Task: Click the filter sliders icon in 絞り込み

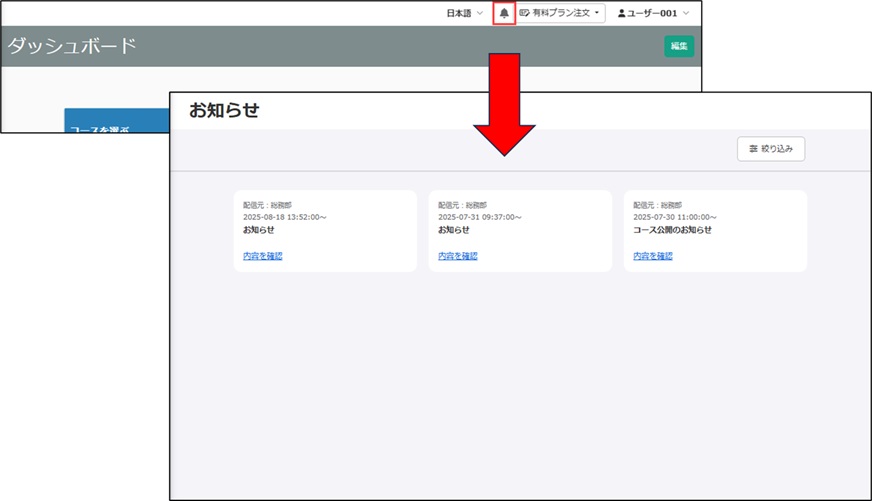Action: pos(753,149)
